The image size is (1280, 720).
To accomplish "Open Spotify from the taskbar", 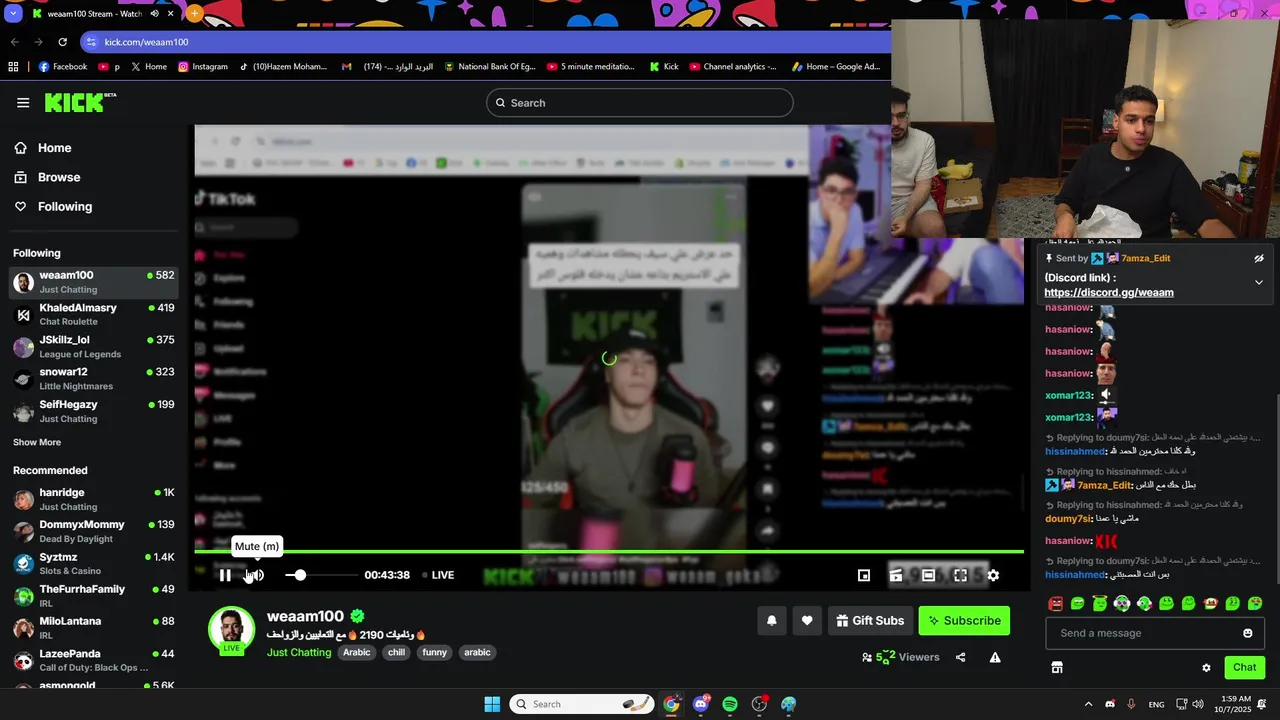I will click(x=730, y=704).
